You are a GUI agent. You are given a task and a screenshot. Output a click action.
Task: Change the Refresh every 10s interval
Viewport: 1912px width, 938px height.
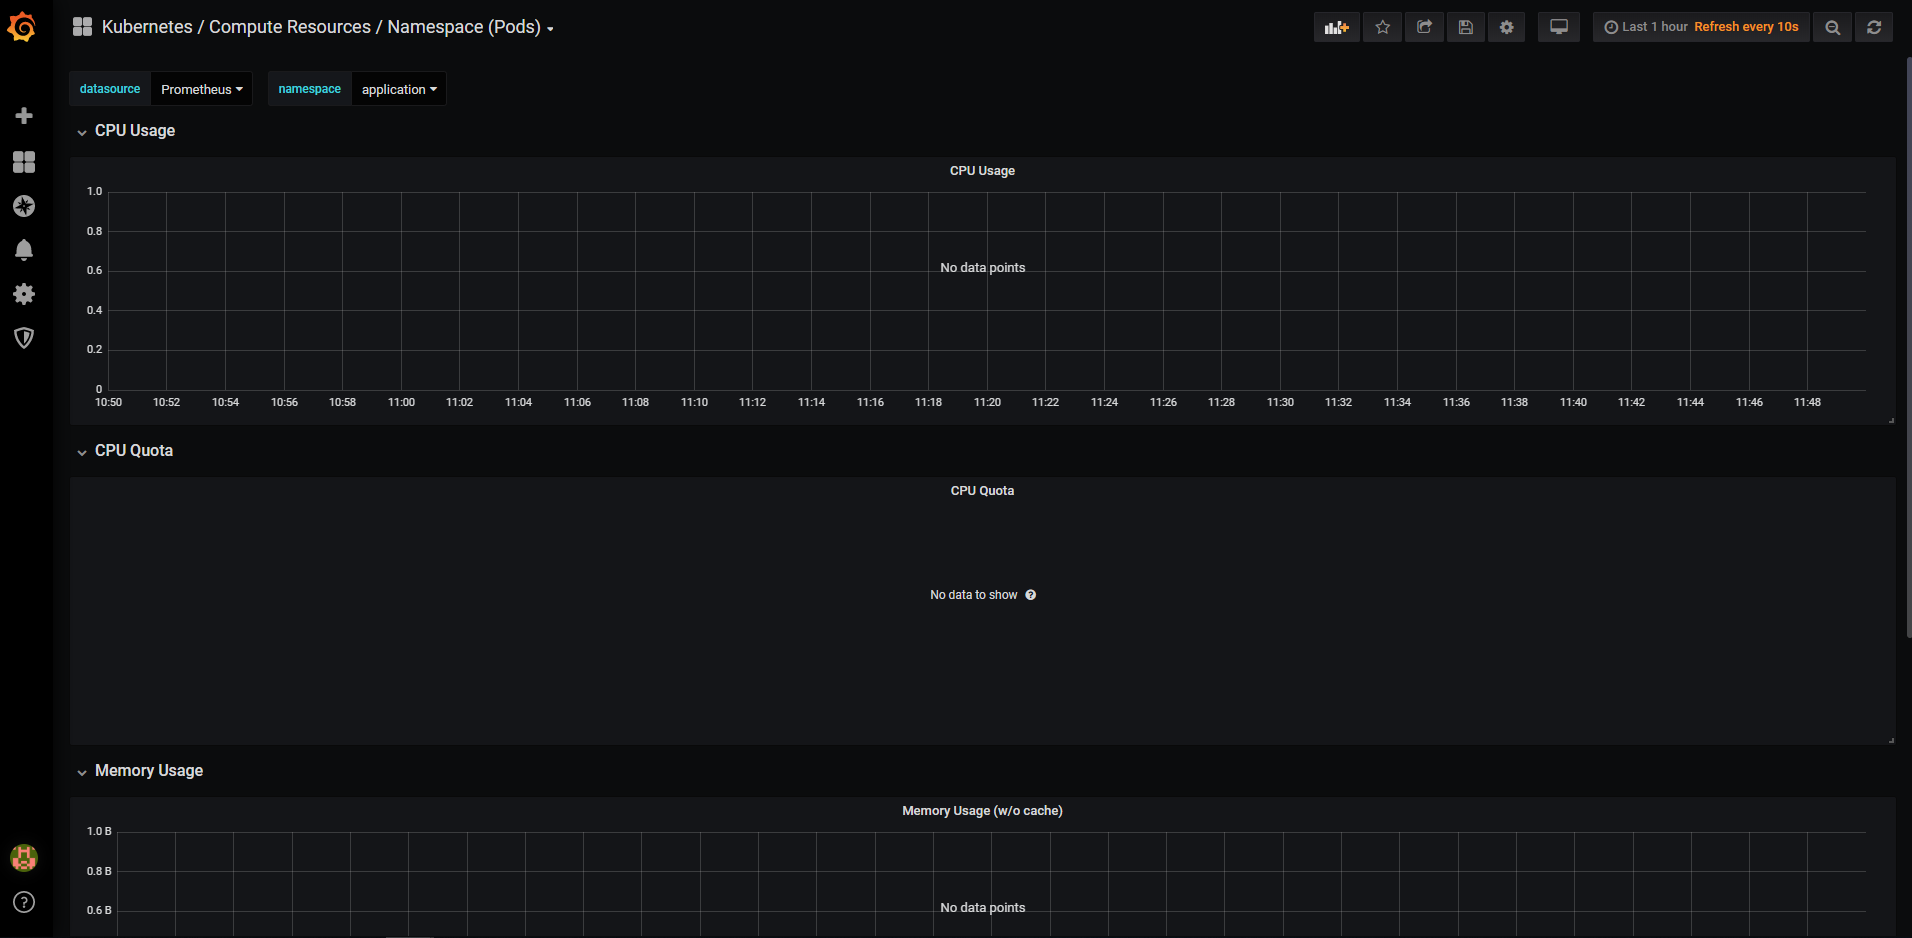[x=1745, y=27]
